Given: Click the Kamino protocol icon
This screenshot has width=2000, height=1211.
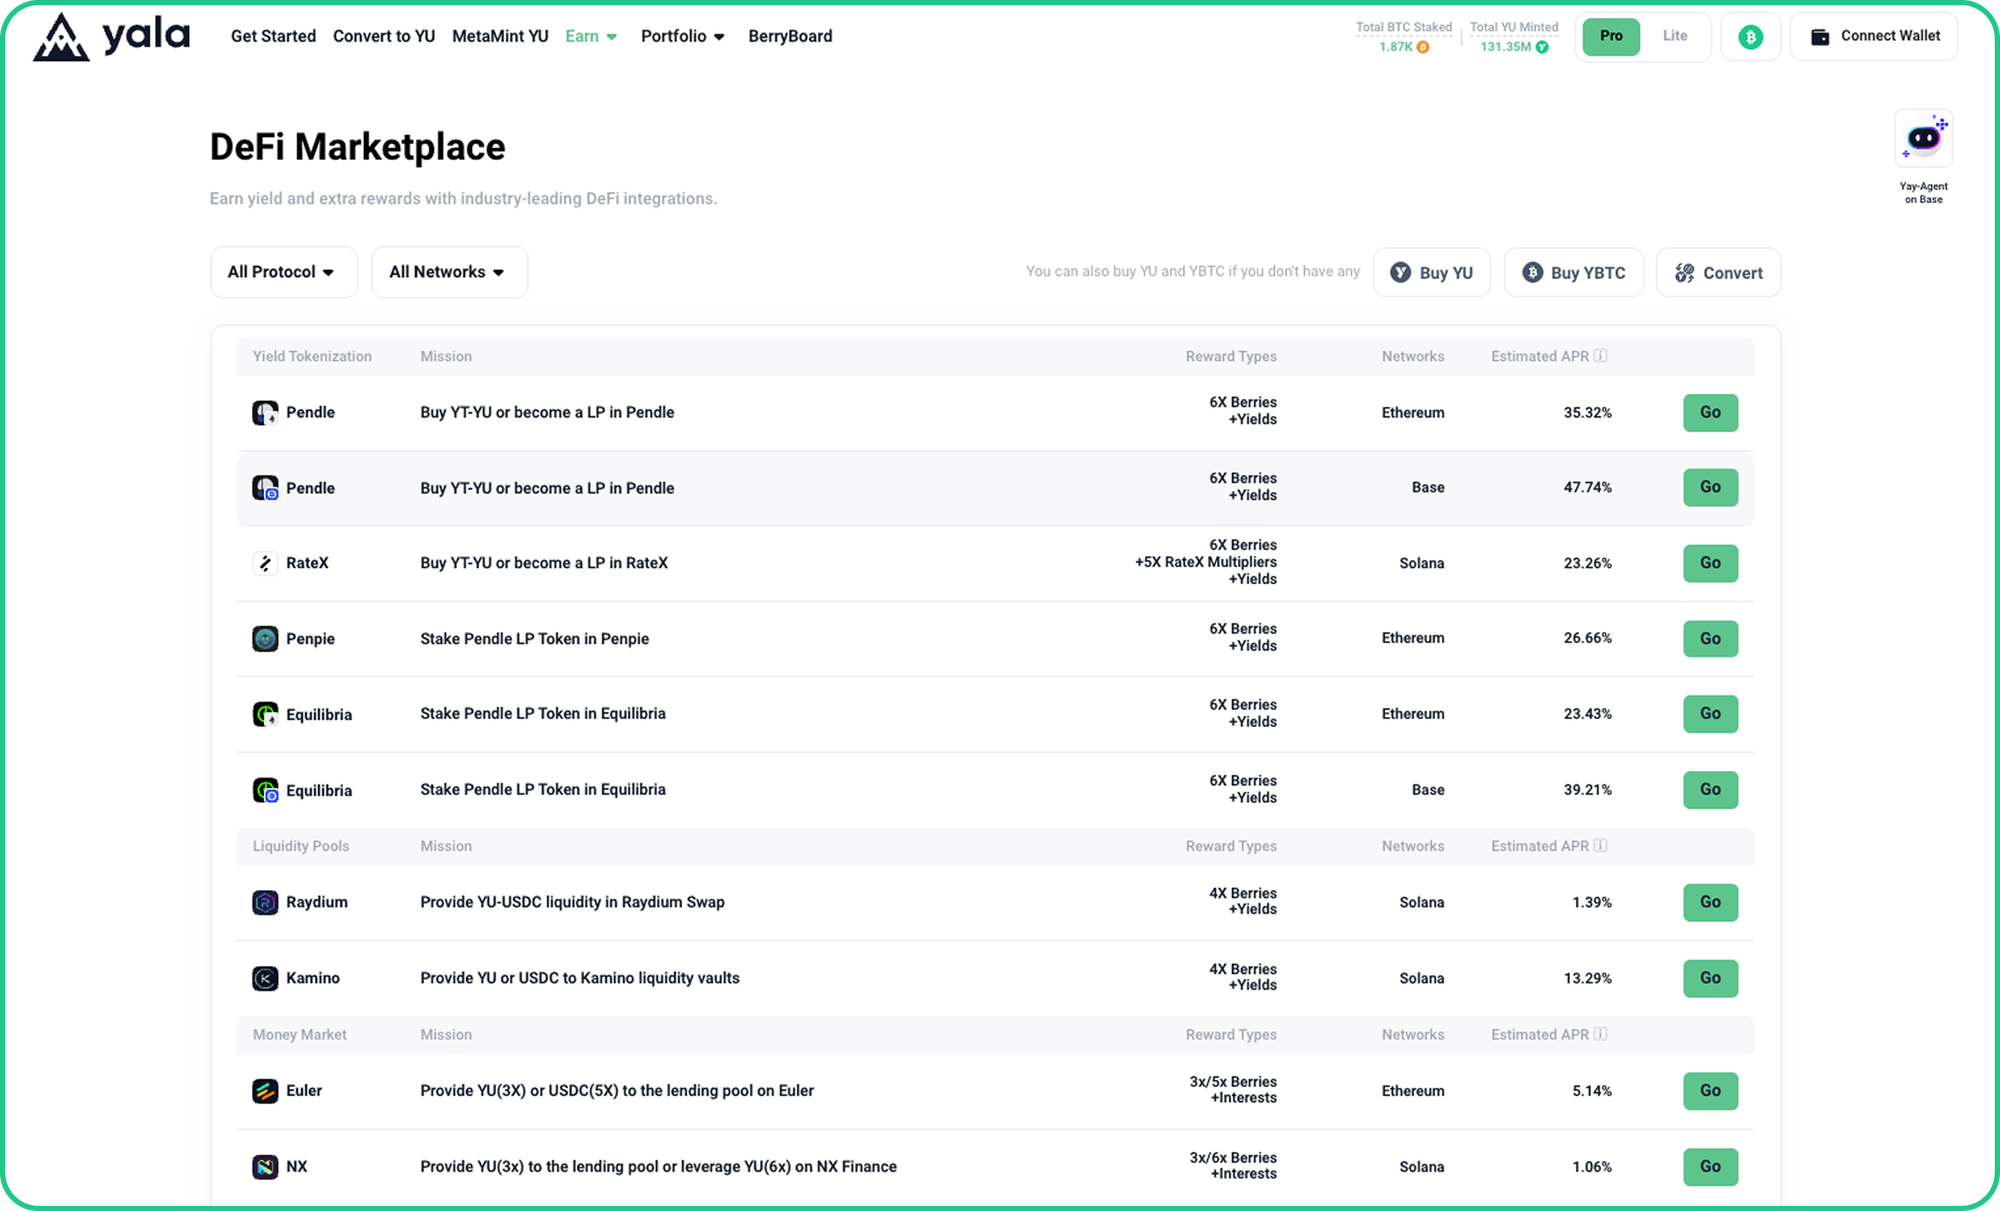Looking at the screenshot, I should pyautogui.click(x=265, y=978).
